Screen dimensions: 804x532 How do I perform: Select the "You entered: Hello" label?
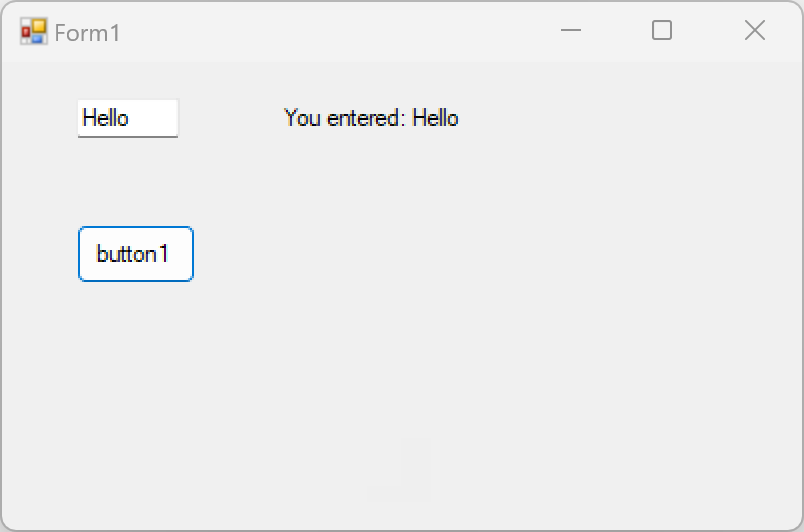(x=371, y=118)
